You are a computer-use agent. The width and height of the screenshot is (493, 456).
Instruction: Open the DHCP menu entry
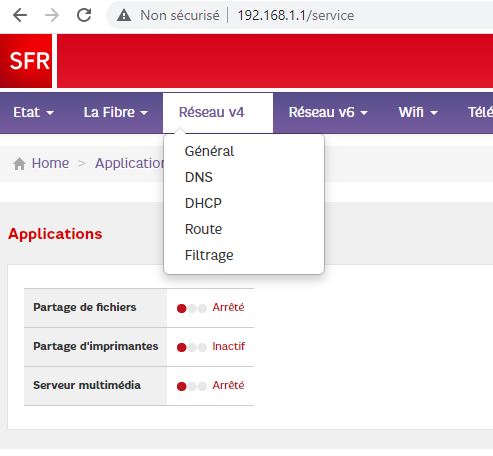[203, 203]
